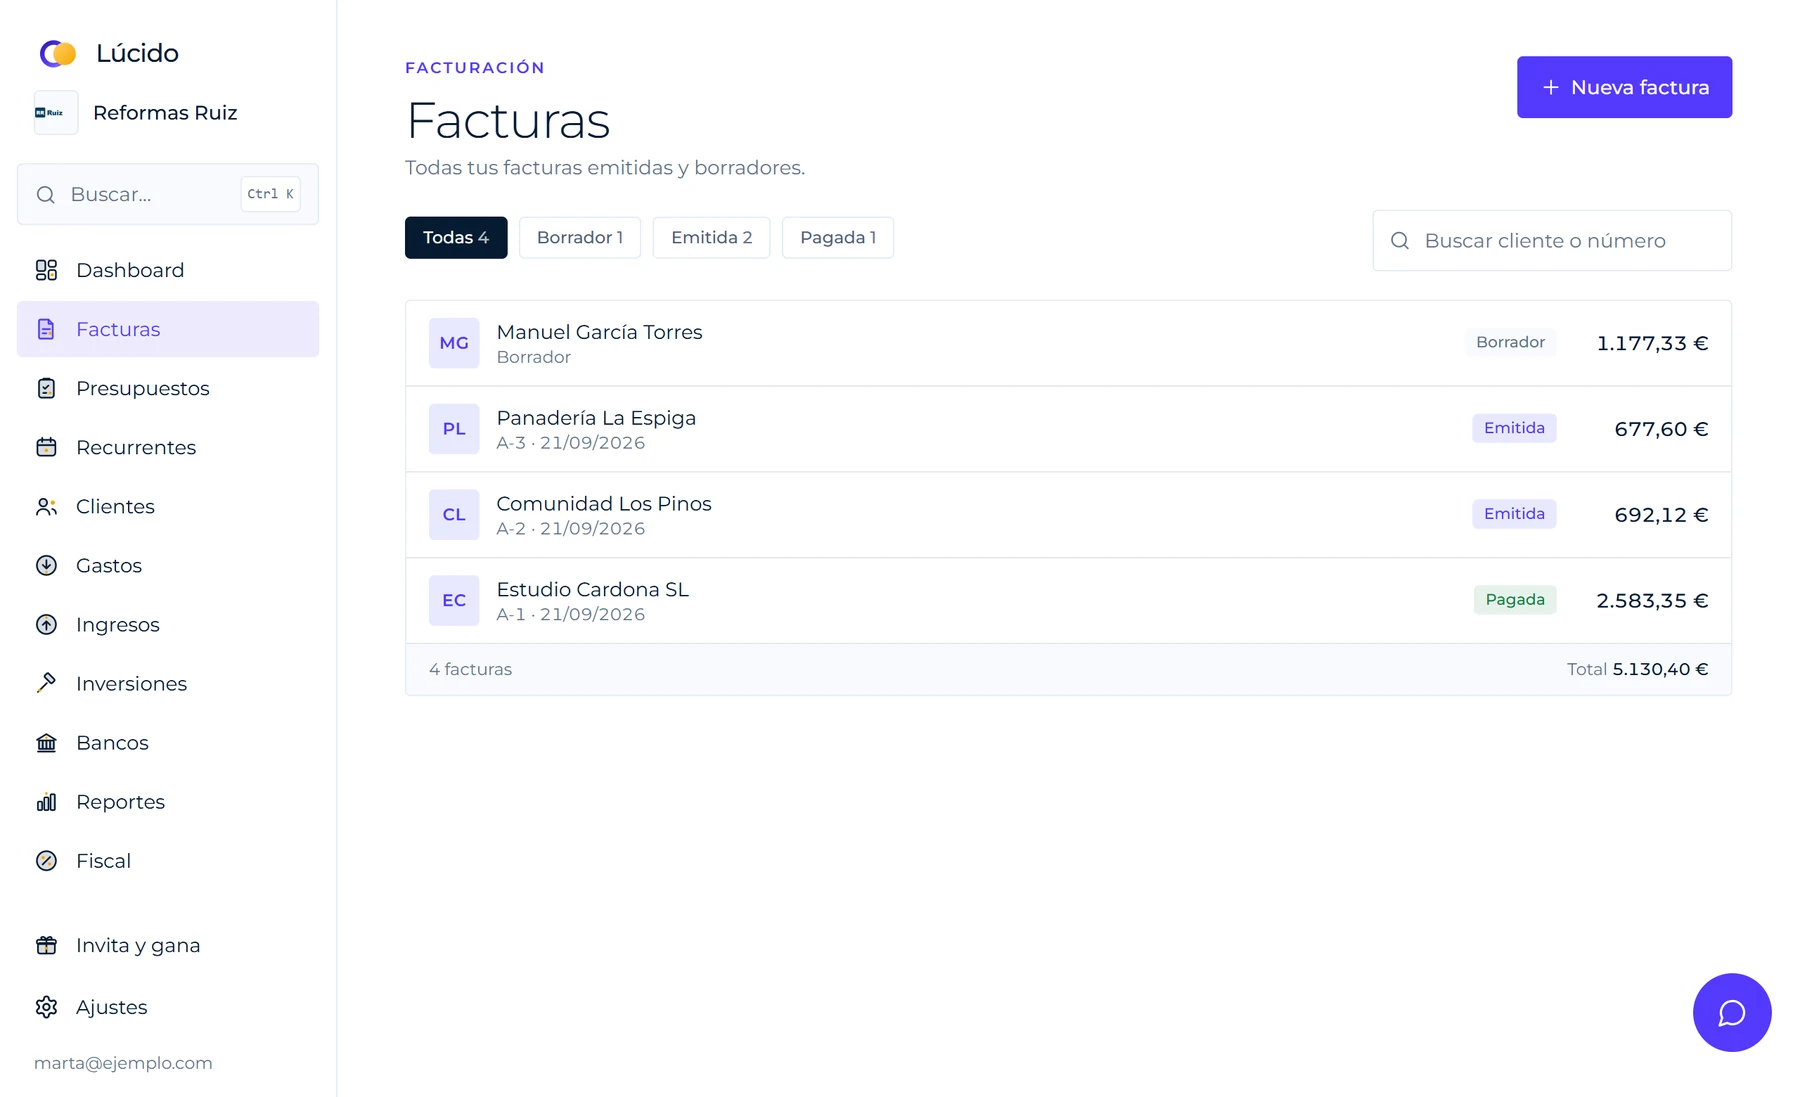The image size is (1800, 1097).
Task: Click the MG avatar for Manuel García Torres
Action: (x=454, y=343)
